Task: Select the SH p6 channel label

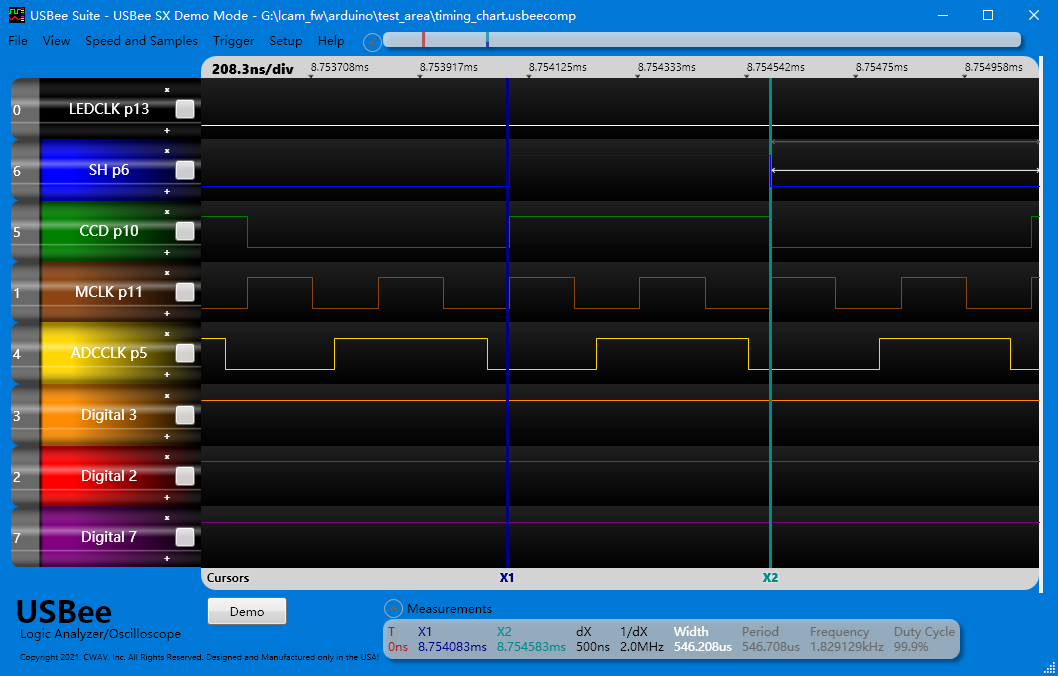Action: [x=109, y=171]
